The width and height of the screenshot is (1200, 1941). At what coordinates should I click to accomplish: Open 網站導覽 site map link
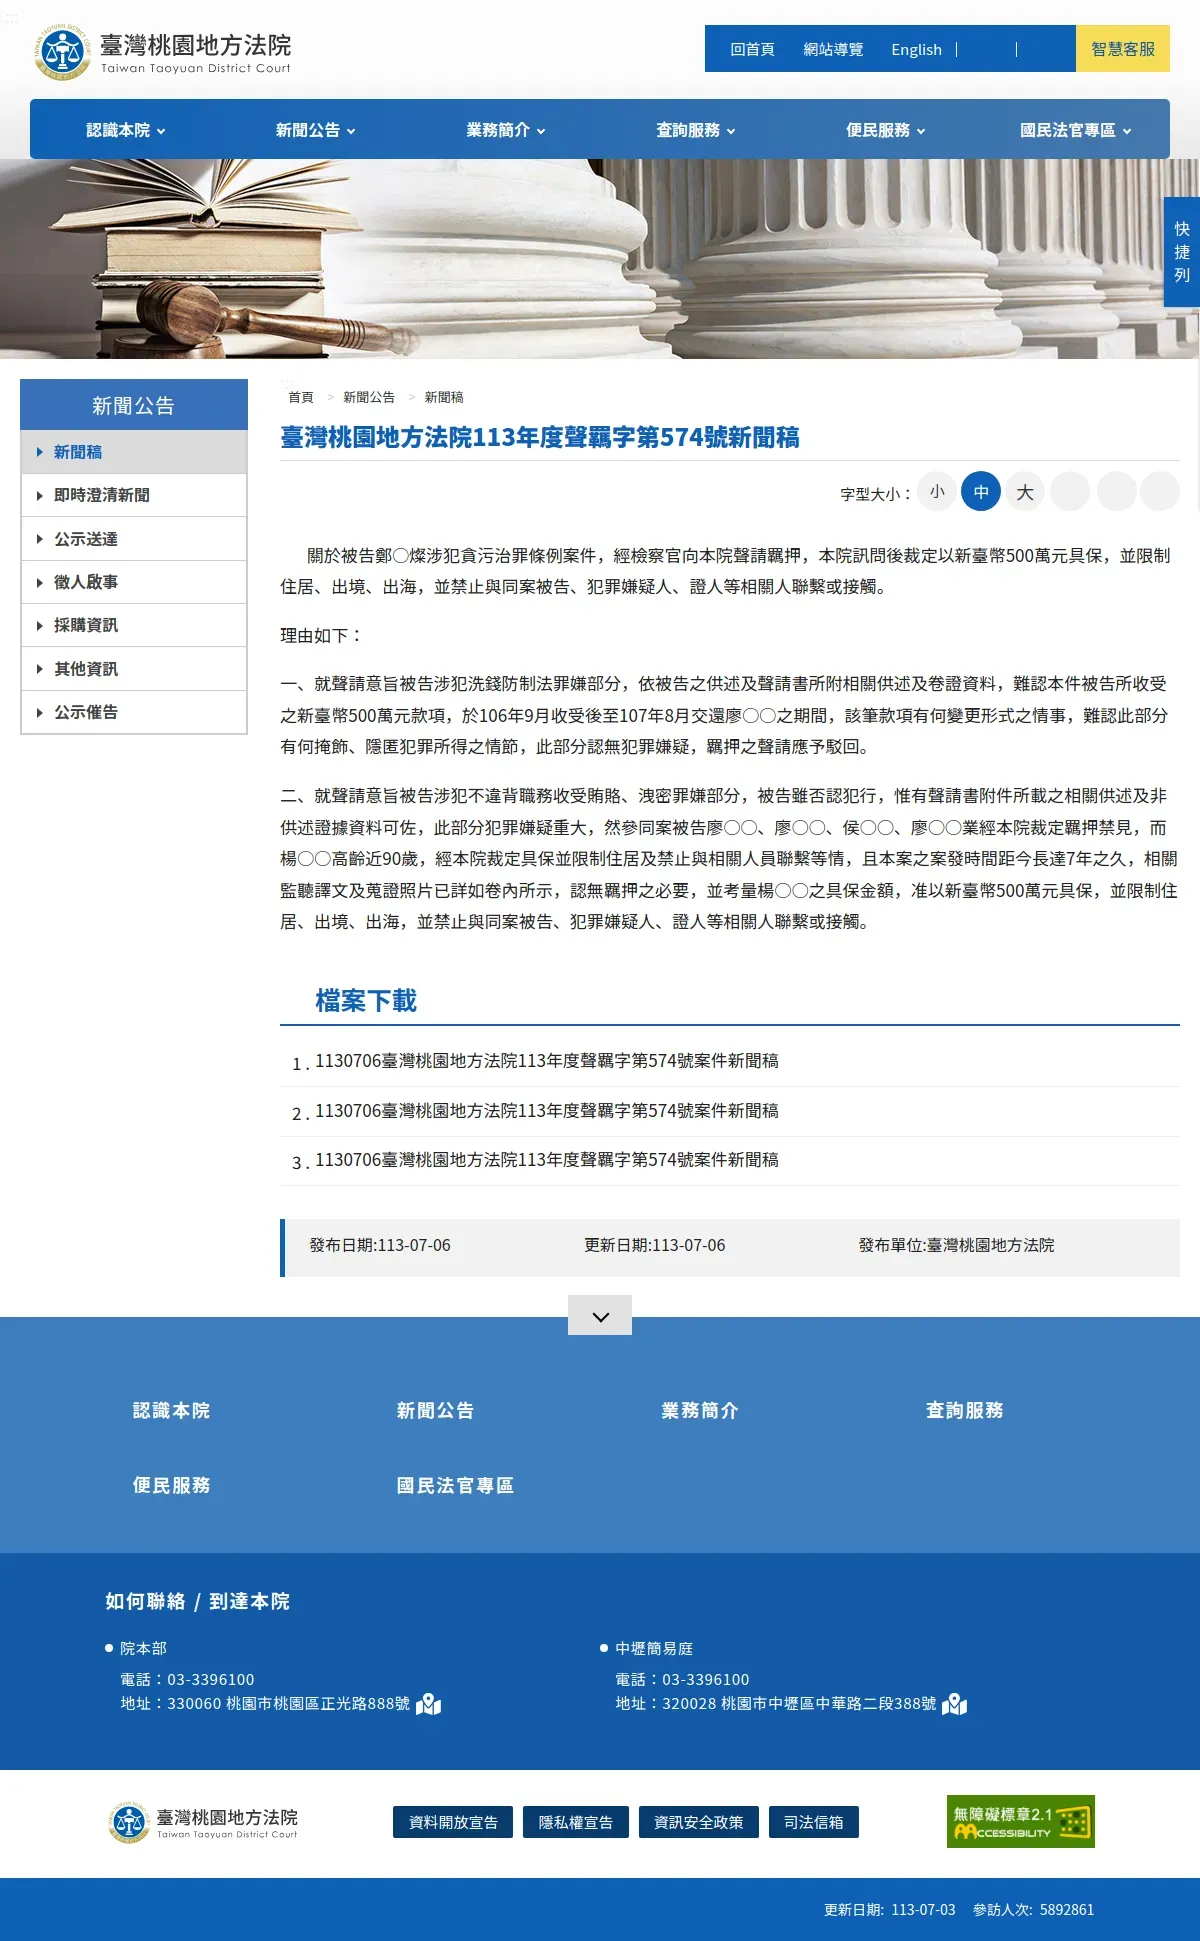[x=833, y=49]
